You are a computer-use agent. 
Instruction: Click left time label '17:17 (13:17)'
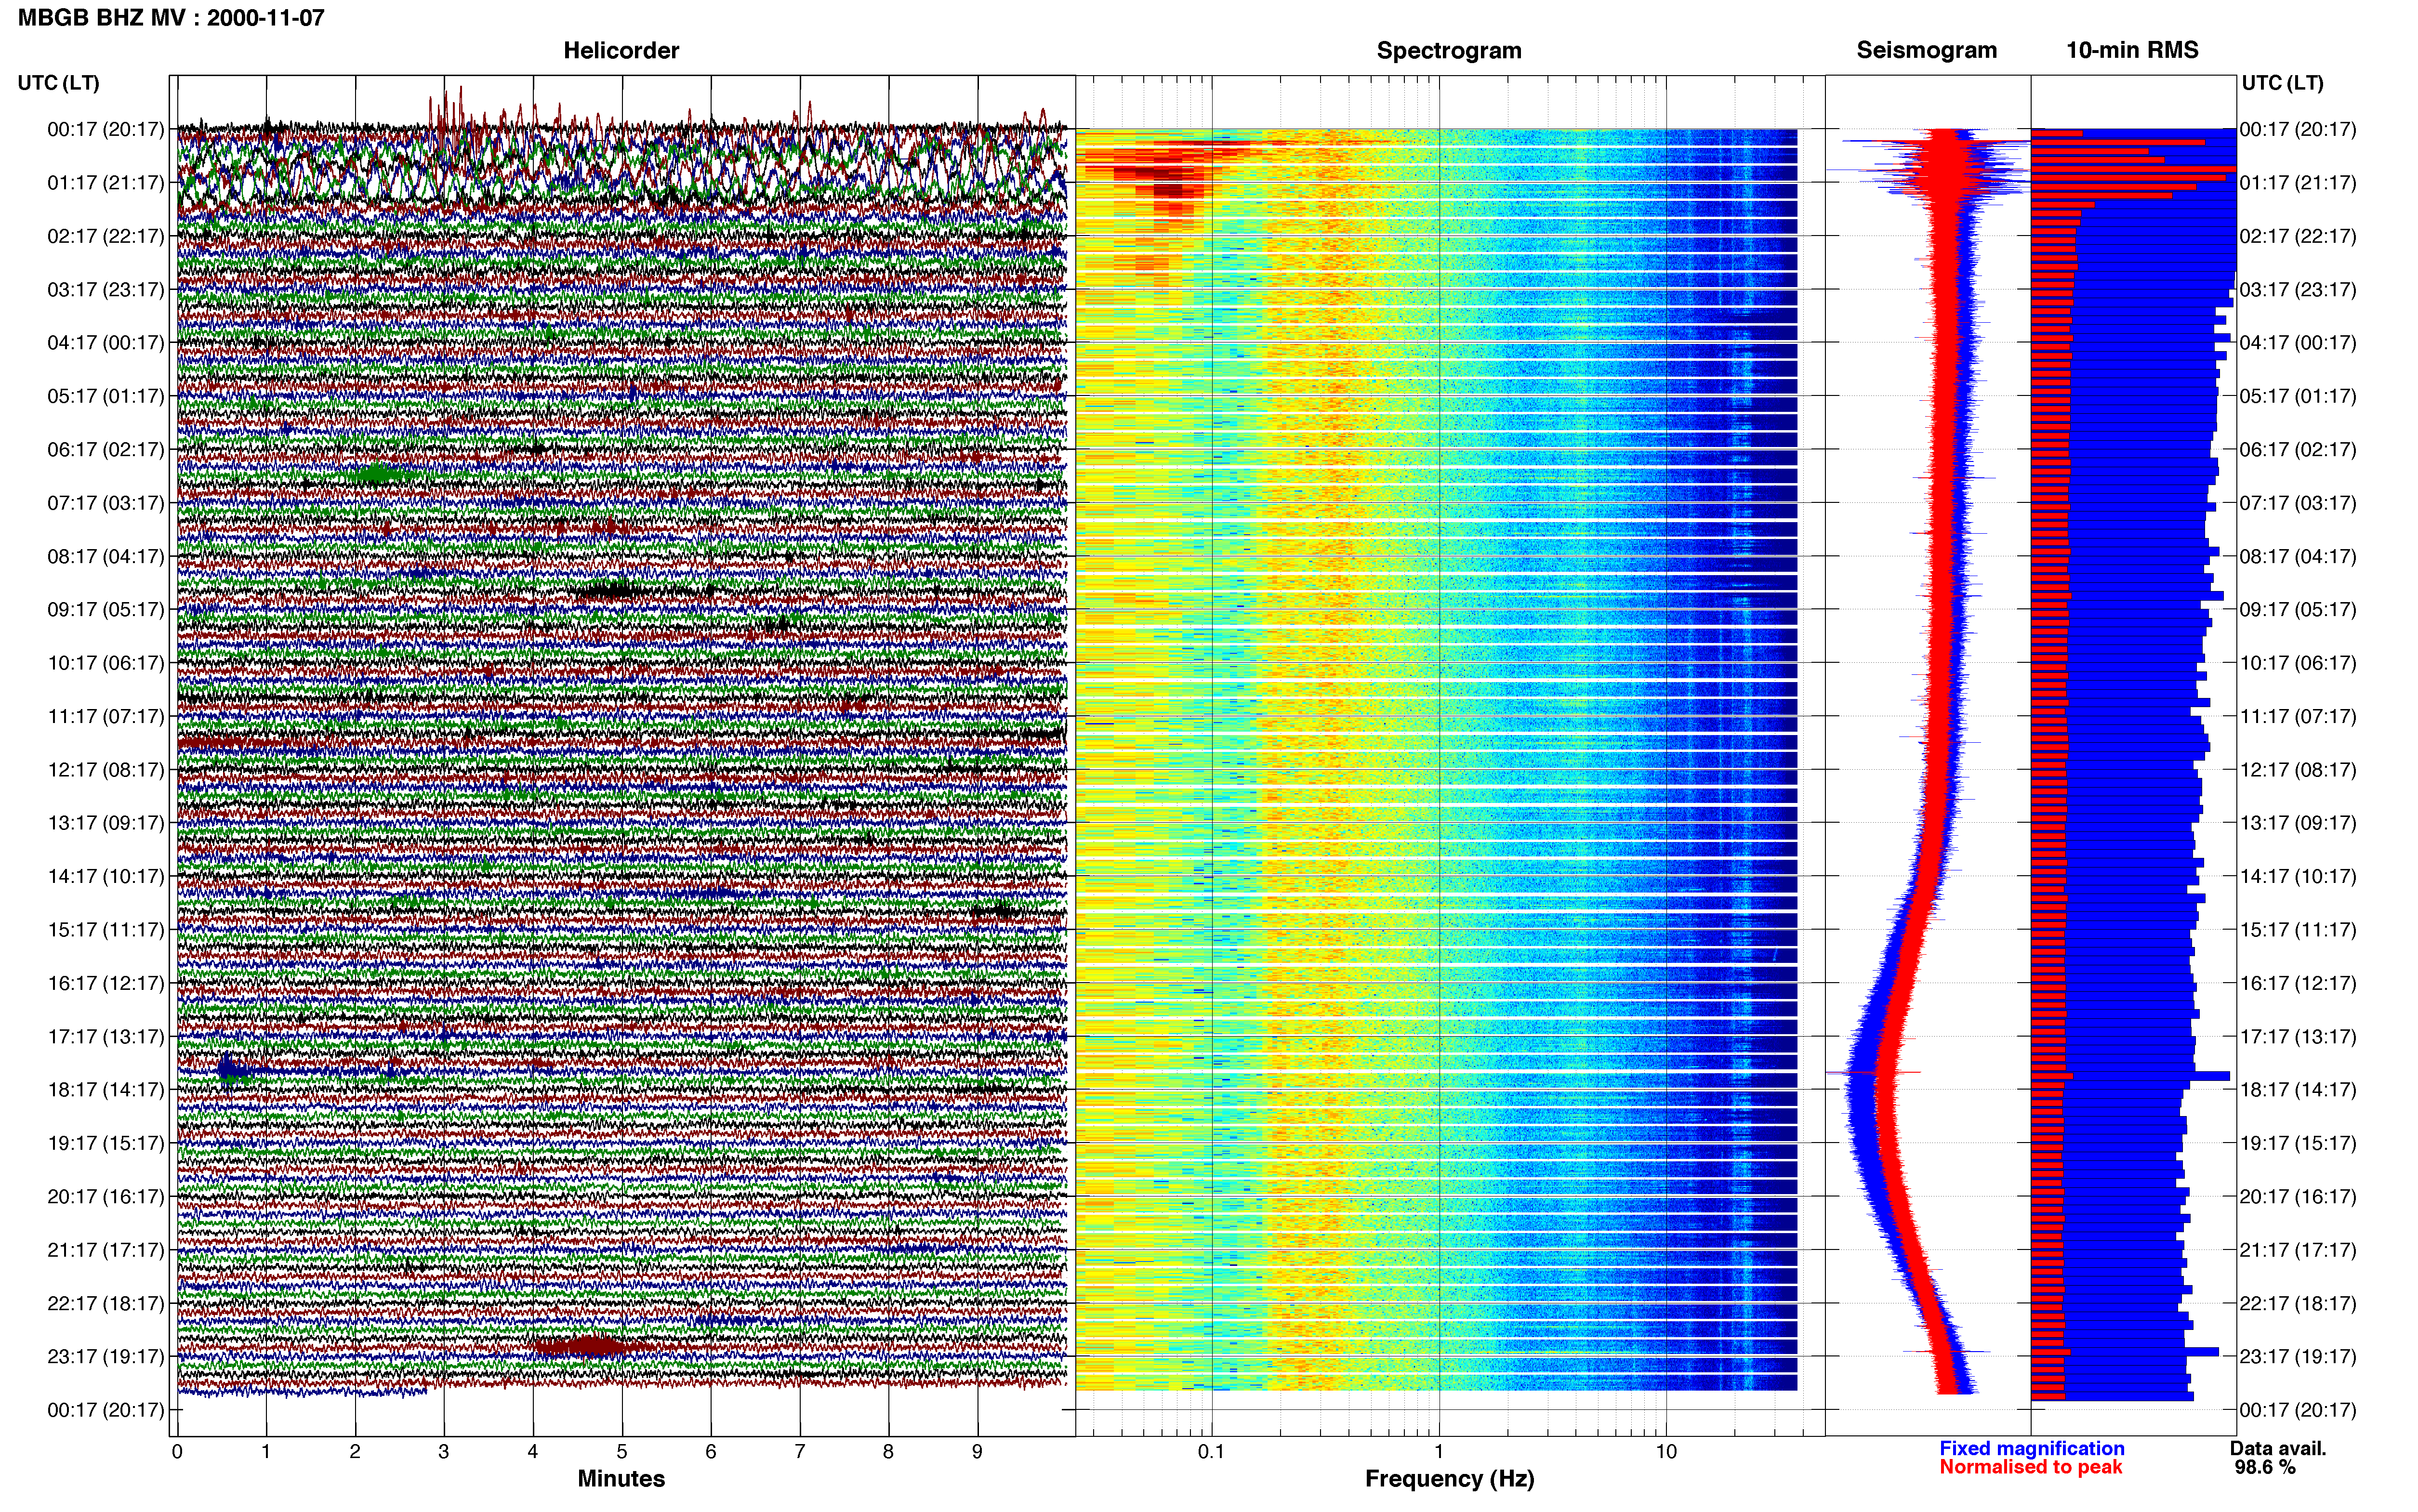pos(105,1036)
